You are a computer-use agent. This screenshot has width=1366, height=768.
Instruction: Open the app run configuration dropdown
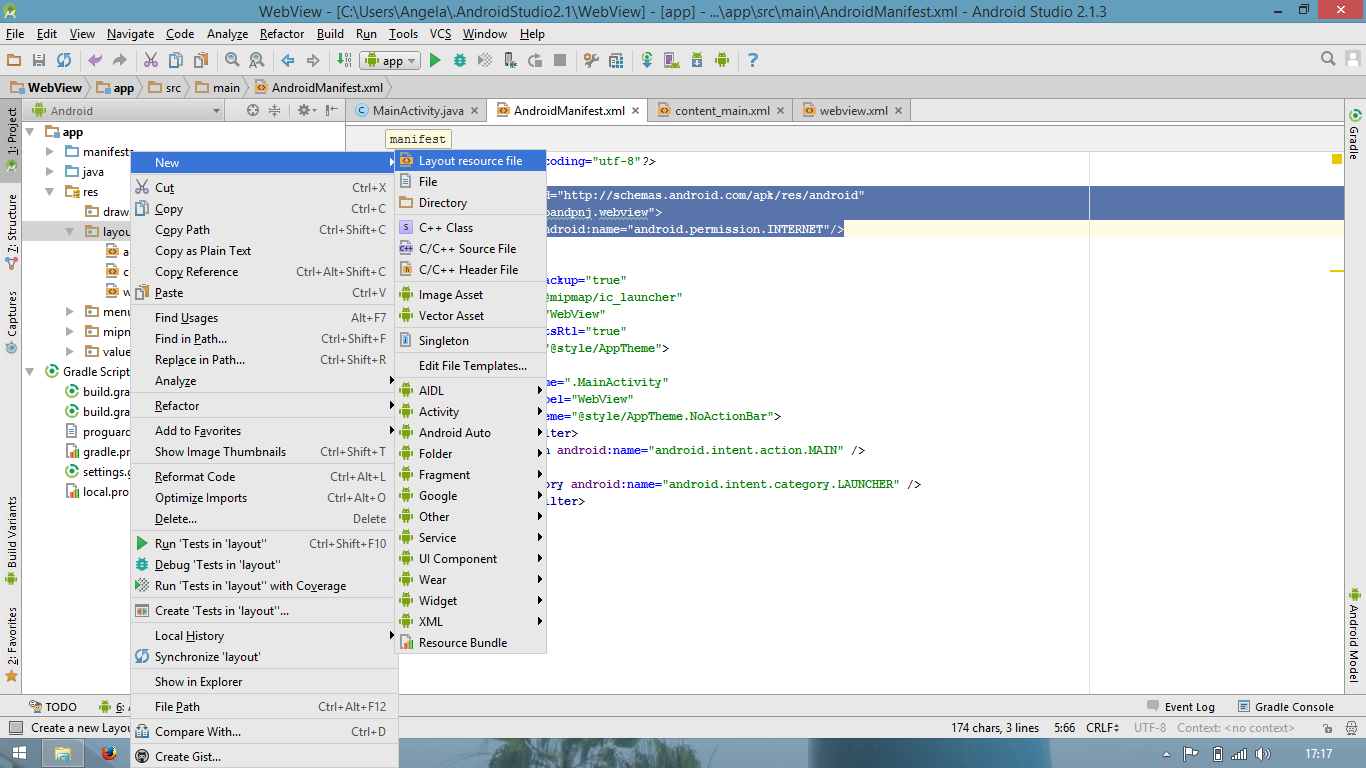(391, 61)
